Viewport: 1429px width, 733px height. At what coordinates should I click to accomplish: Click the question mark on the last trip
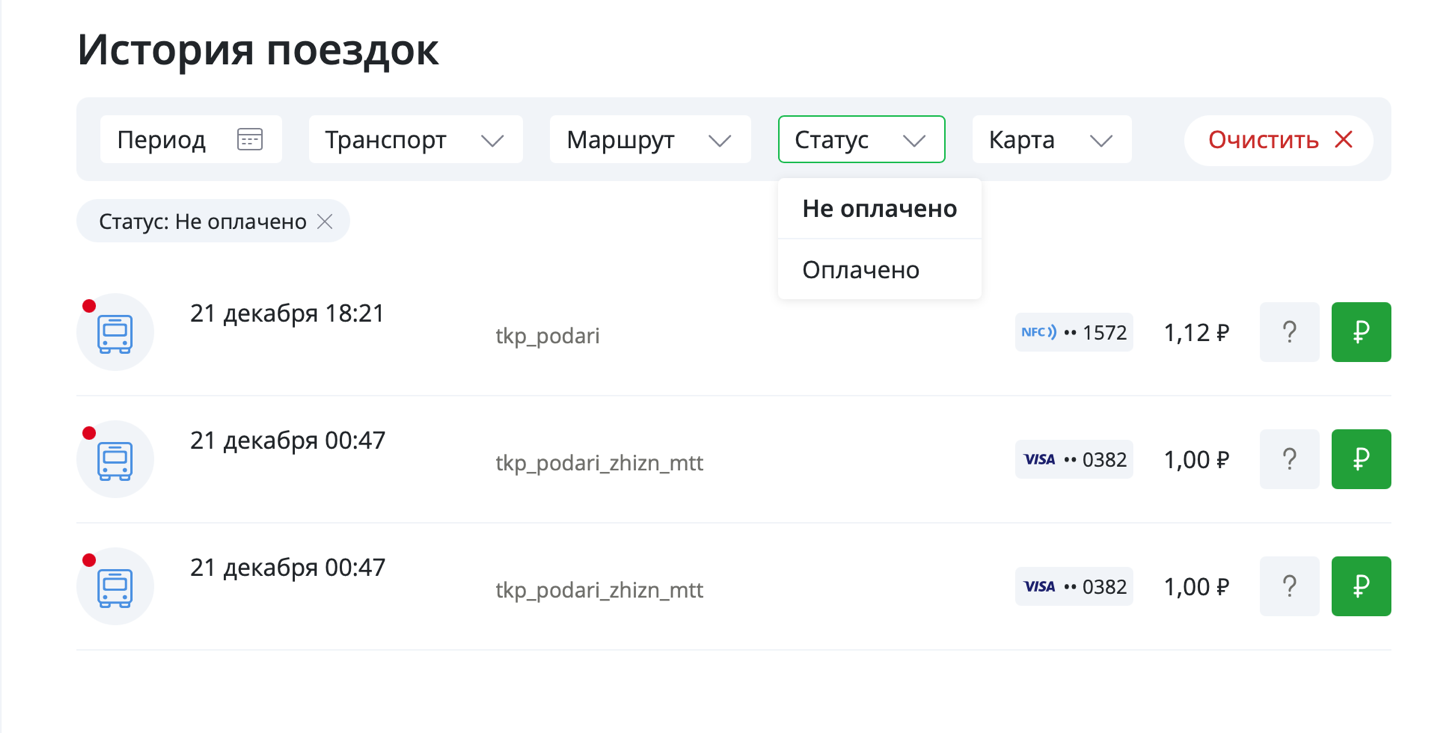click(1289, 586)
